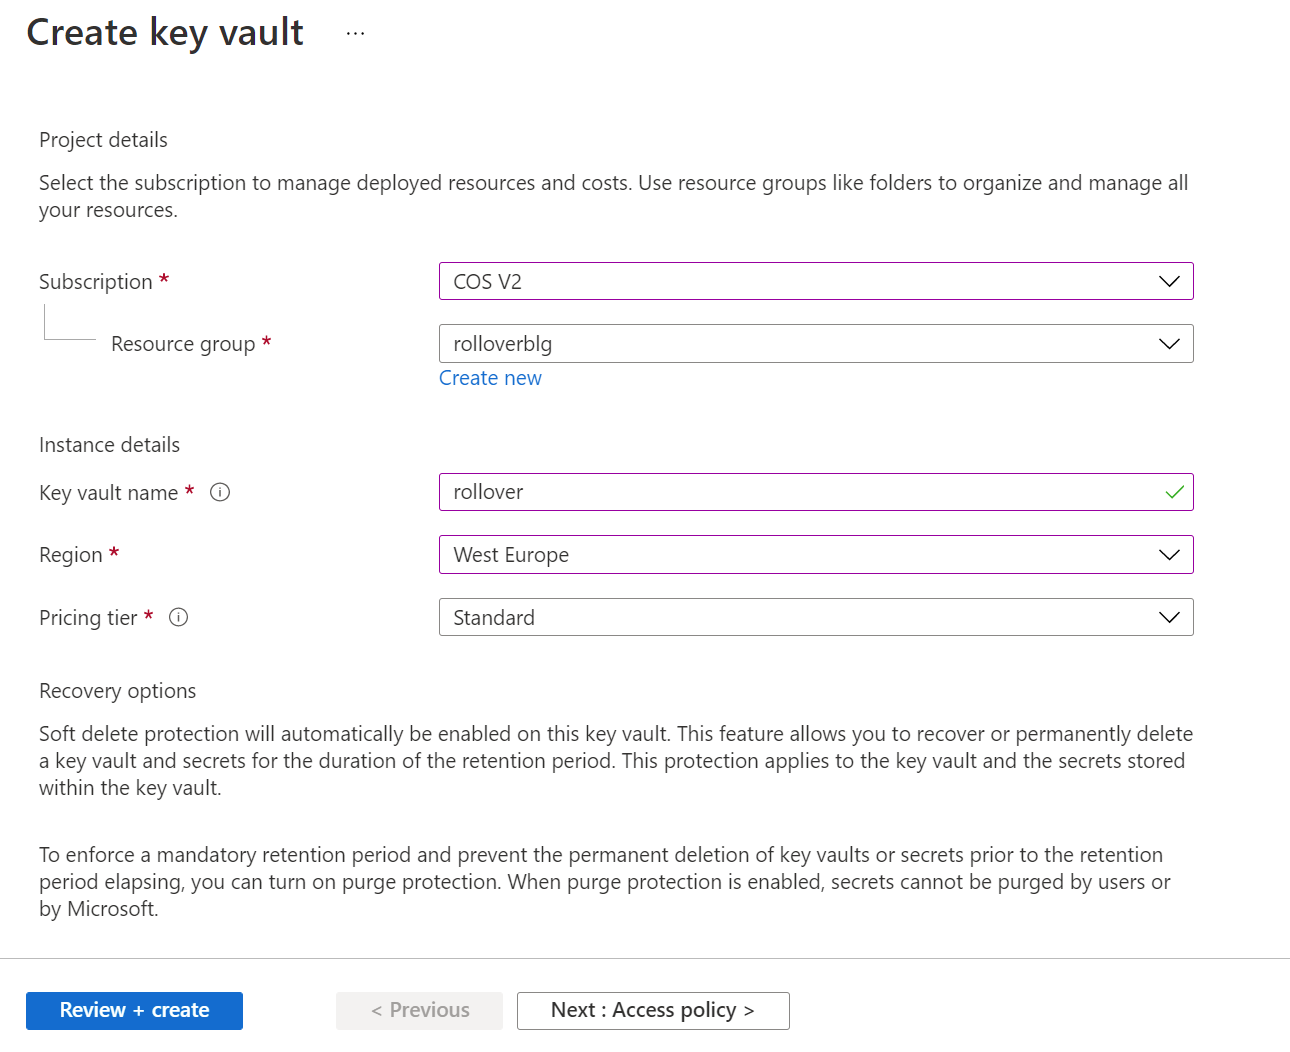Focus the Key vault name text field
Image resolution: width=1290 pixels, height=1052 pixels.
coord(790,492)
